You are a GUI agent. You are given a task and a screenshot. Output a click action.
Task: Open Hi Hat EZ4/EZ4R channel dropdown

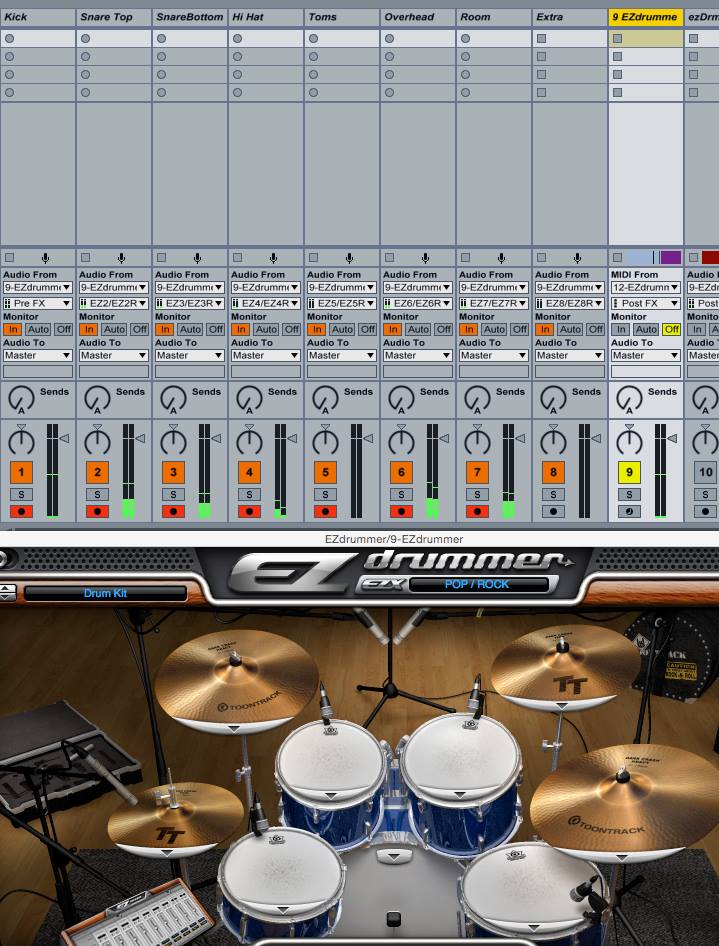coord(265,303)
